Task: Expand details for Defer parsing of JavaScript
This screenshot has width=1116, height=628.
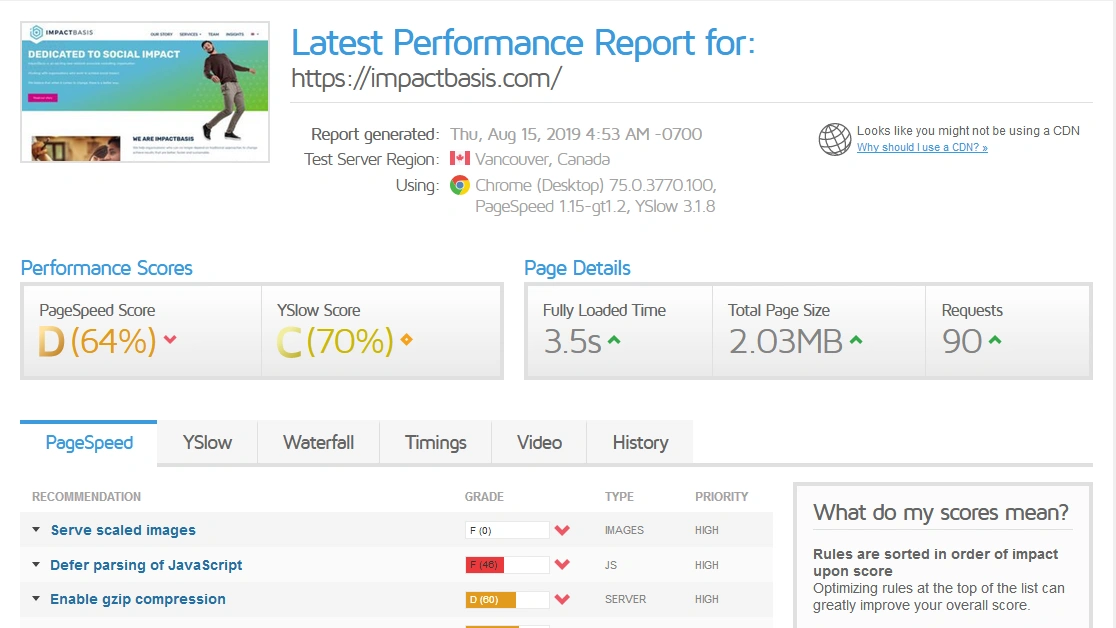Action: (x=35, y=565)
